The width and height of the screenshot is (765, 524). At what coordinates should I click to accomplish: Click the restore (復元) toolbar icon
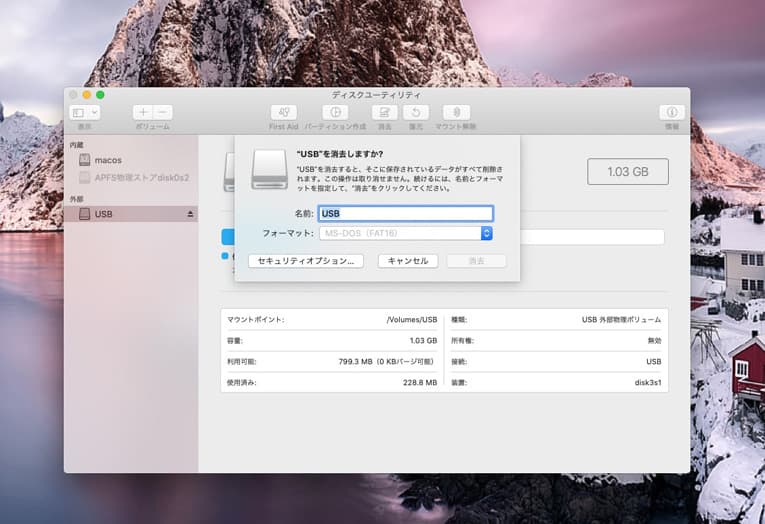[x=416, y=113]
